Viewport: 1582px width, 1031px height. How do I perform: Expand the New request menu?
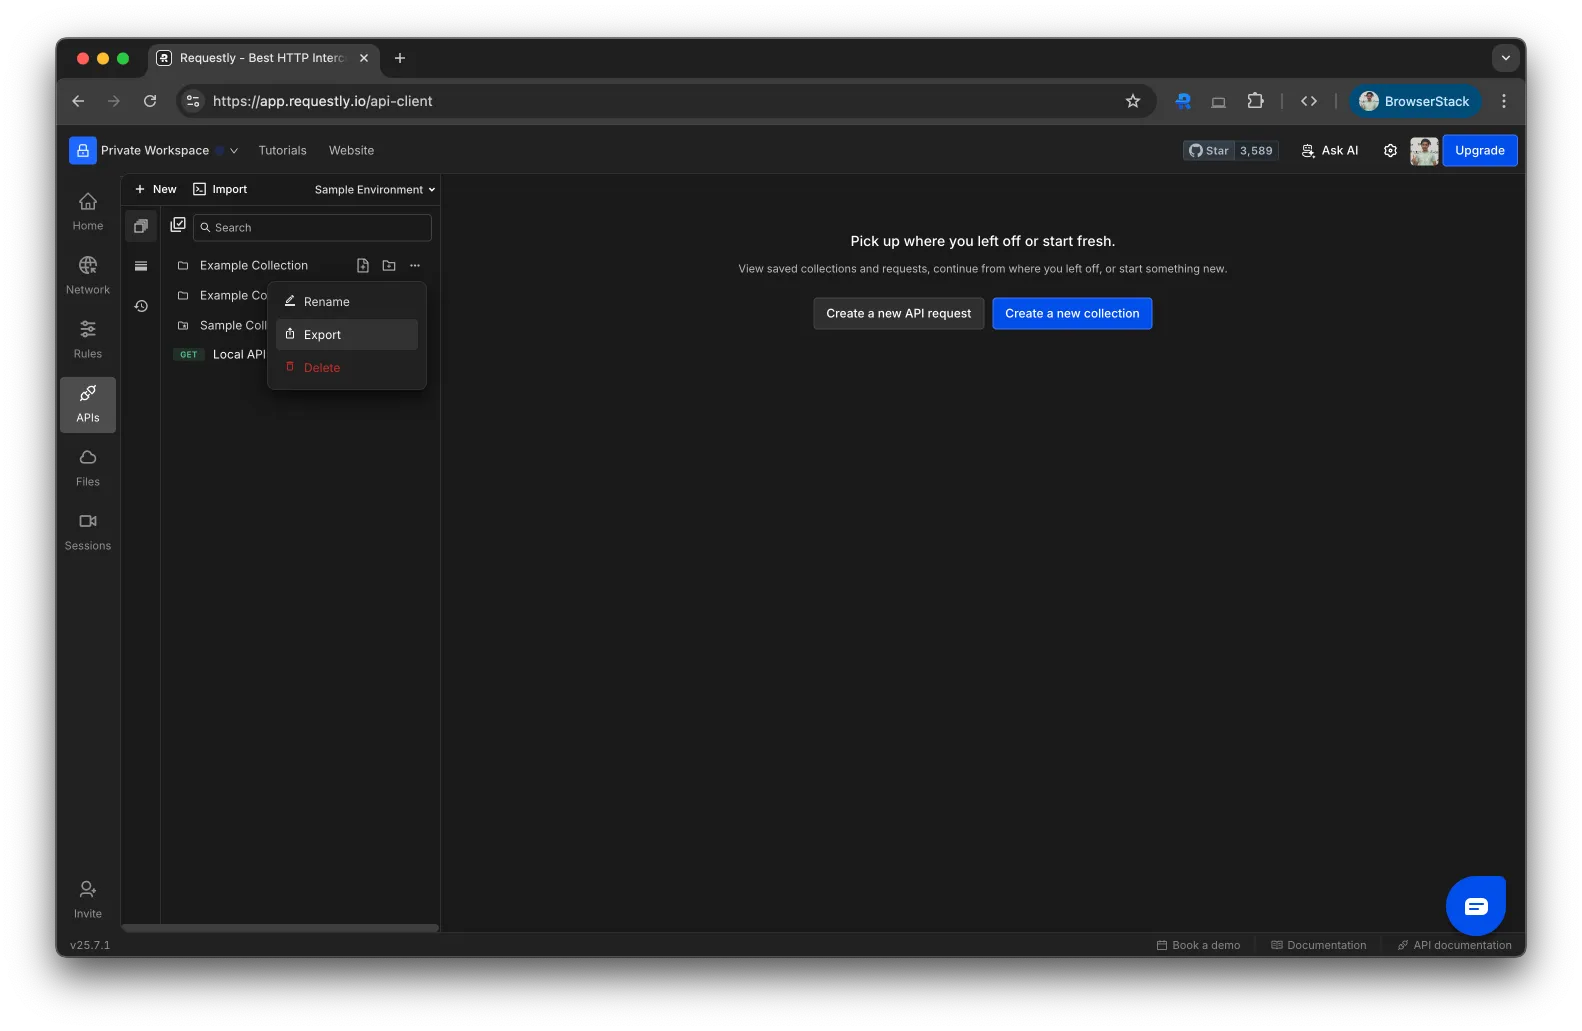156,189
